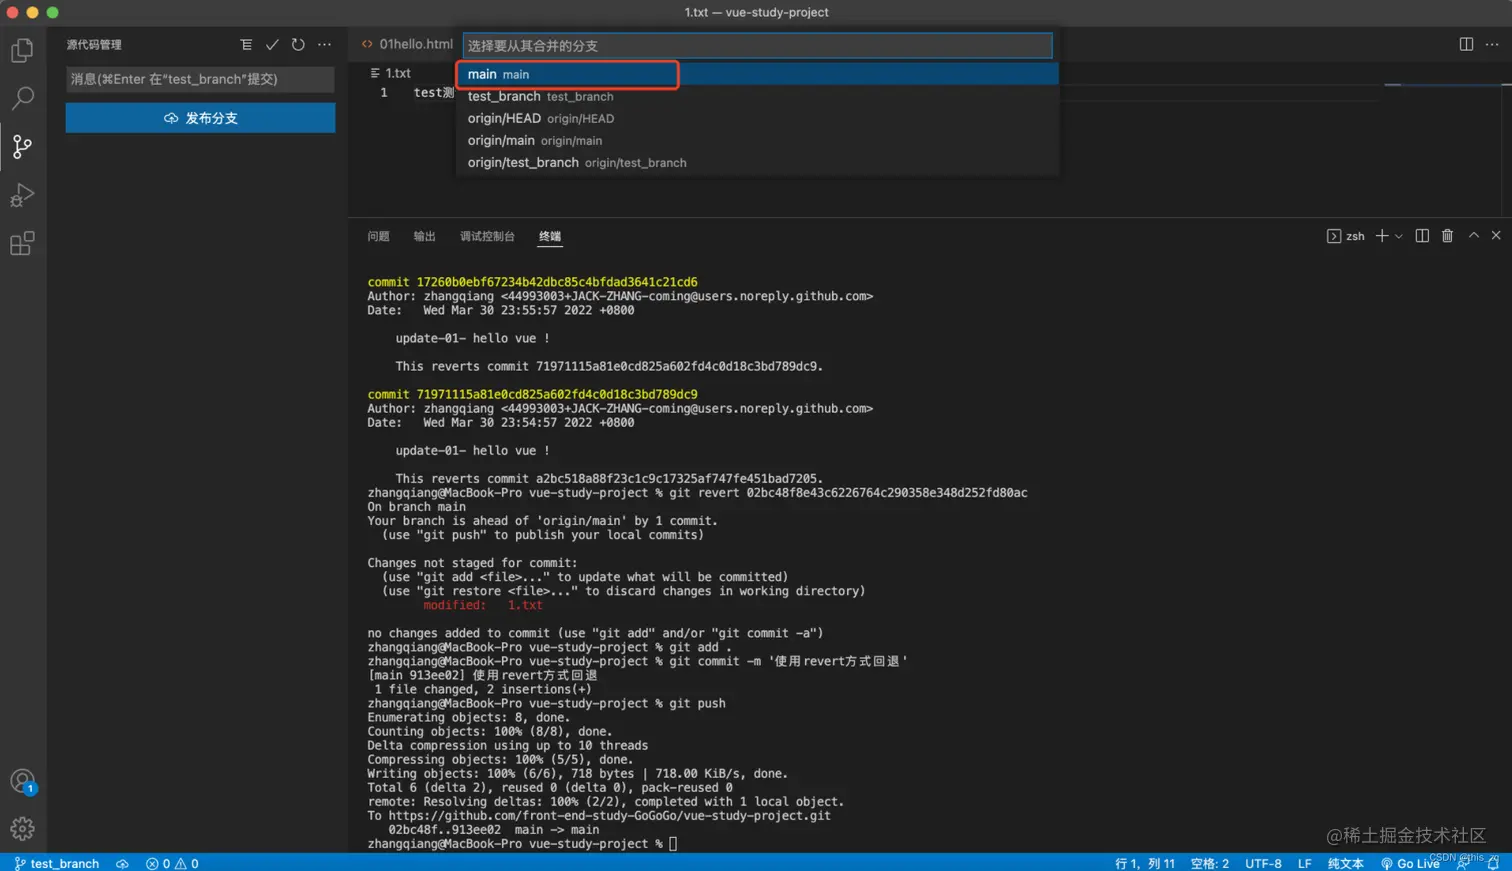Switch to the 终端 panel tab
This screenshot has height=871, width=1512.
[x=550, y=236]
